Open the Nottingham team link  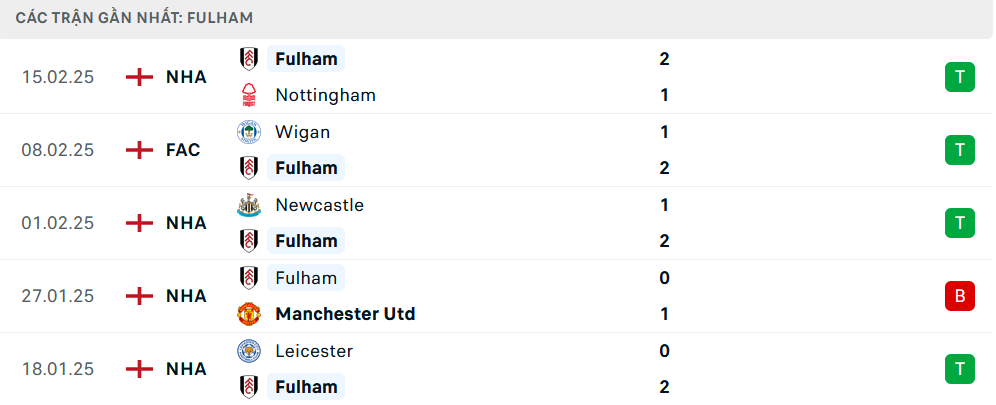[325, 95]
